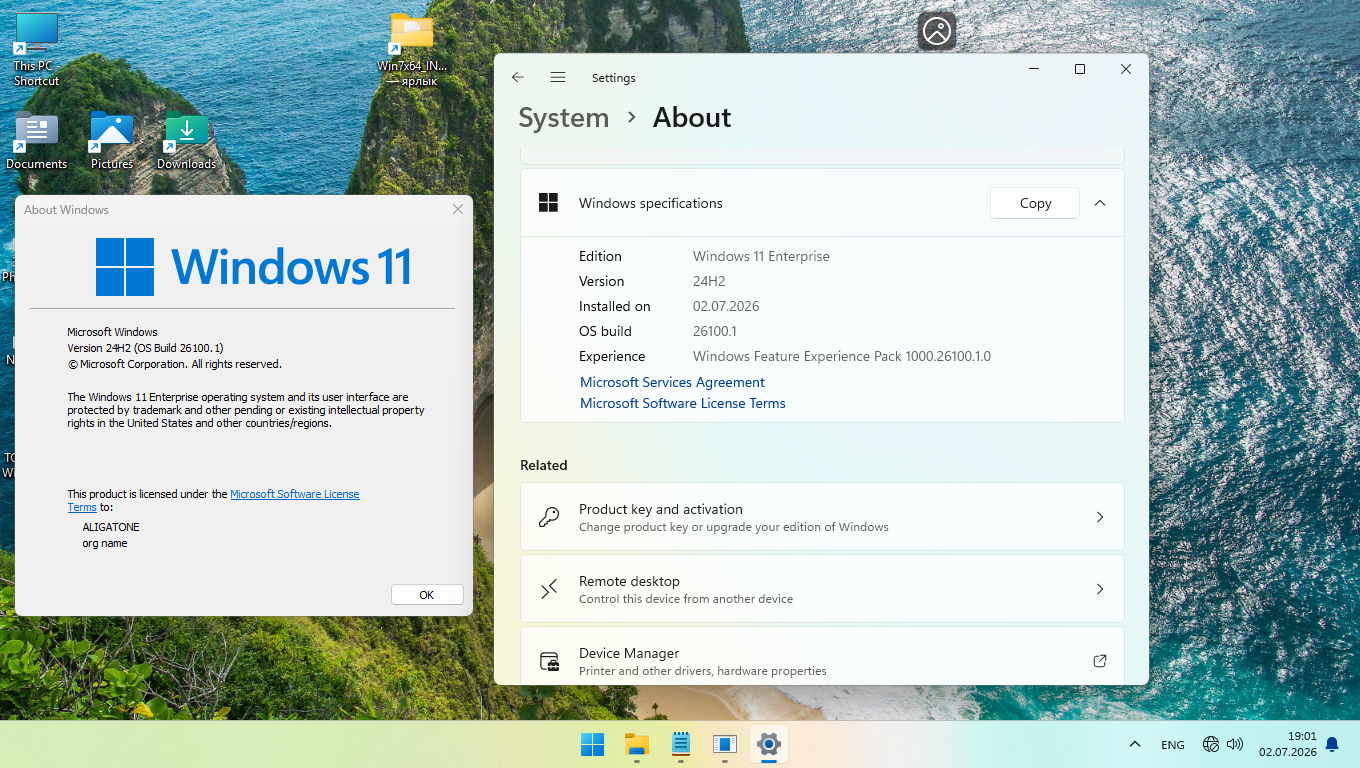The height and width of the screenshot is (768, 1360).
Task: Open the Downloads desktop shortcut
Action: pos(186,141)
